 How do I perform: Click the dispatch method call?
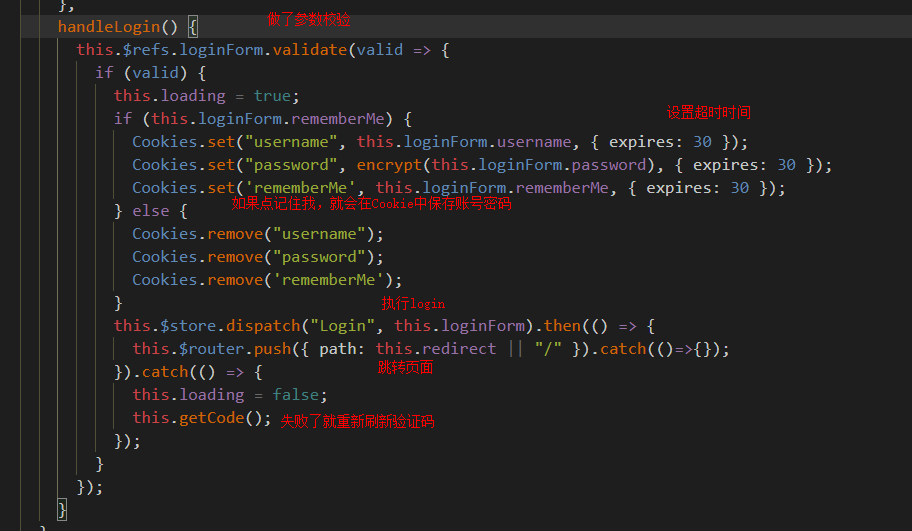point(263,326)
